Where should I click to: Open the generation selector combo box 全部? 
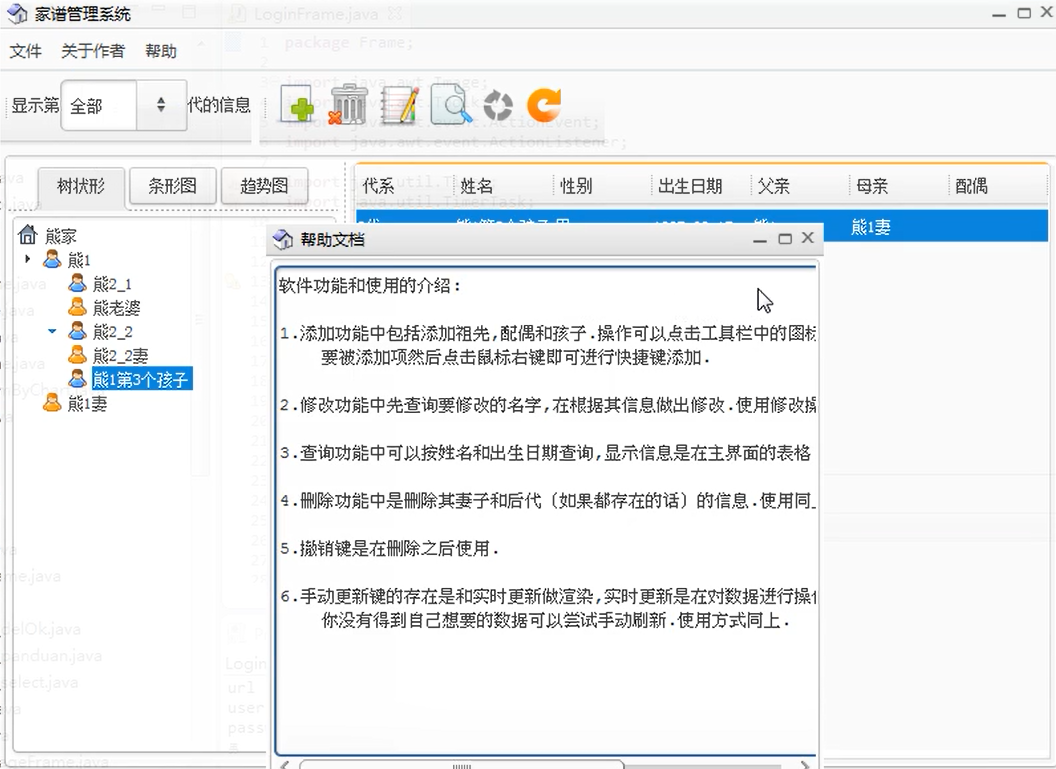pyautogui.click(x=124, y=105)
